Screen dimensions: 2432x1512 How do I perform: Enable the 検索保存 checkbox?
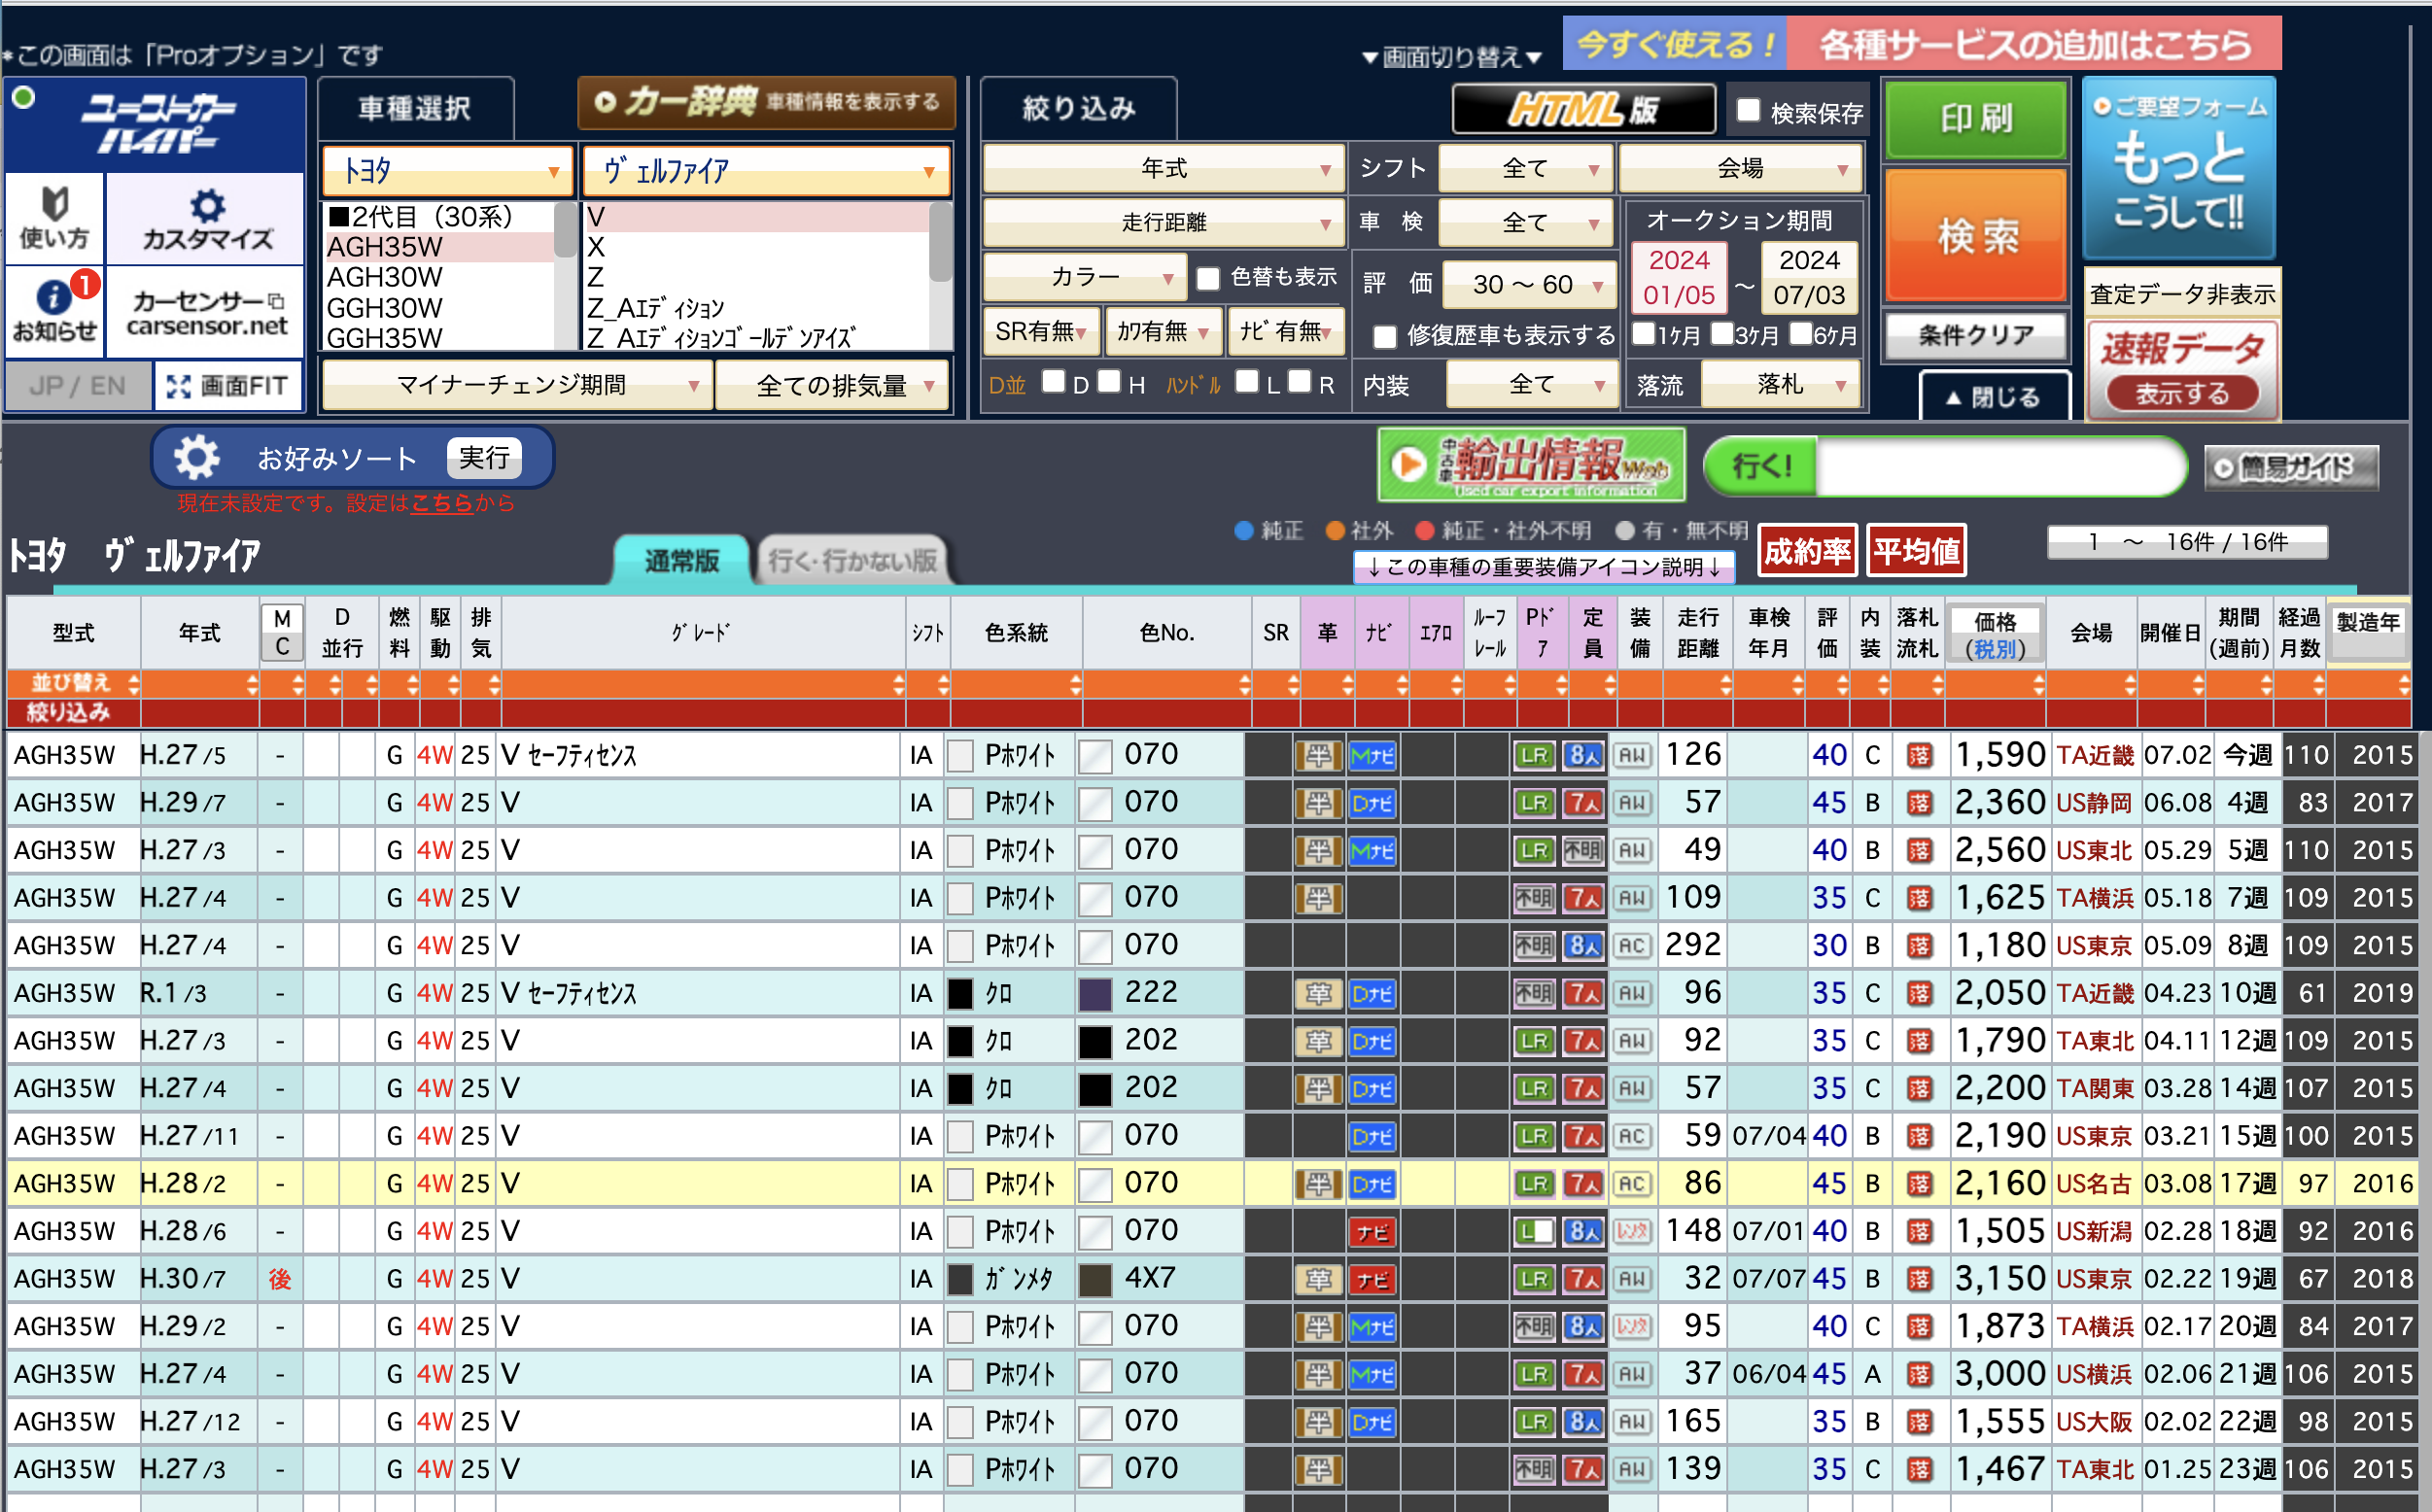(x=1748, y=110)
